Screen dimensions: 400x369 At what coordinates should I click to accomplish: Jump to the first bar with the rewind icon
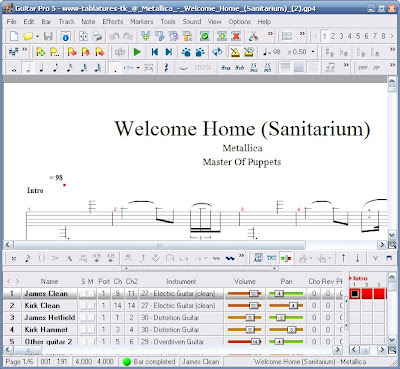(x=155, y=52)
